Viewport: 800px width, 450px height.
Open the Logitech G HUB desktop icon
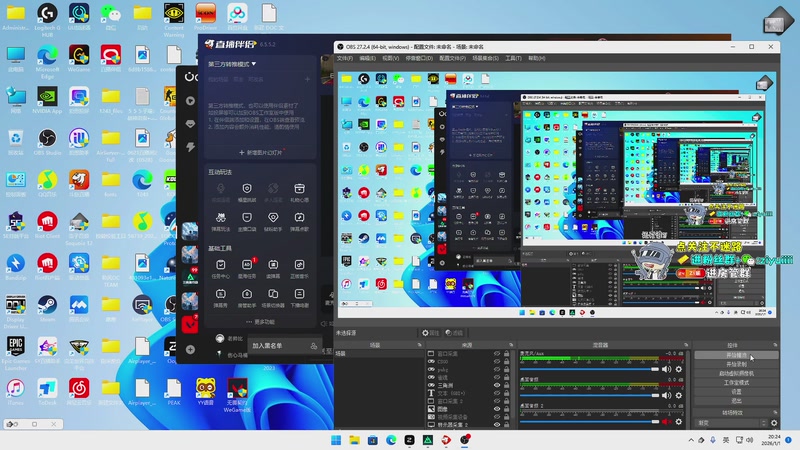click(x=47, y=20)
